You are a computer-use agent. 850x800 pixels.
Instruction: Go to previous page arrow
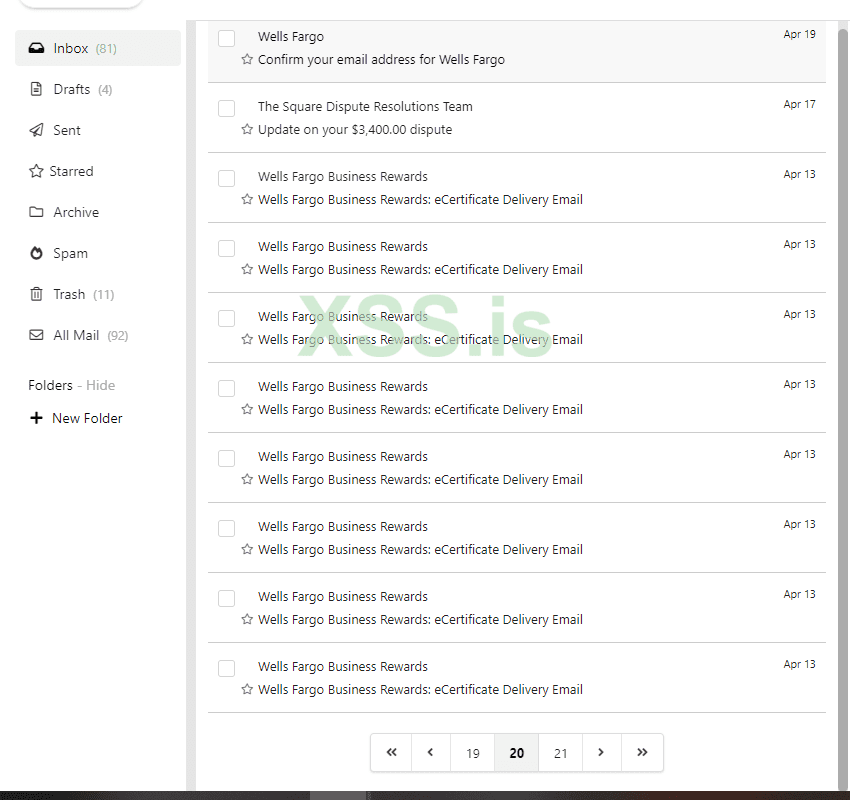430,752
